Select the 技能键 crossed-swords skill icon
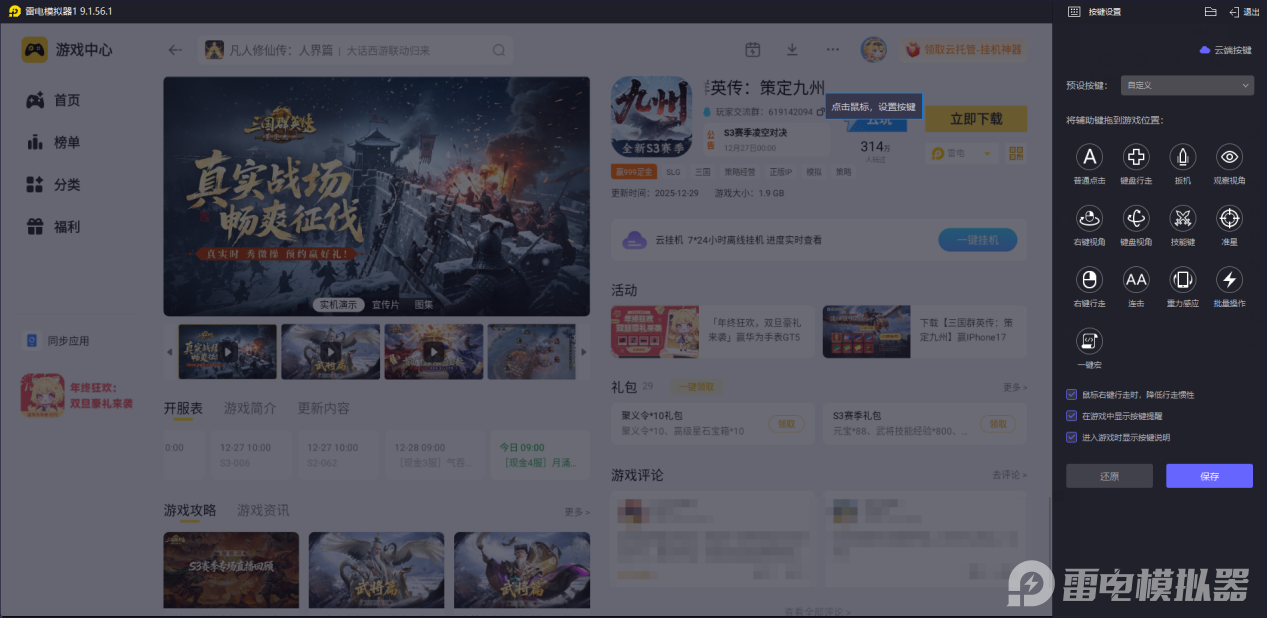 click(x=1183, y=218)
